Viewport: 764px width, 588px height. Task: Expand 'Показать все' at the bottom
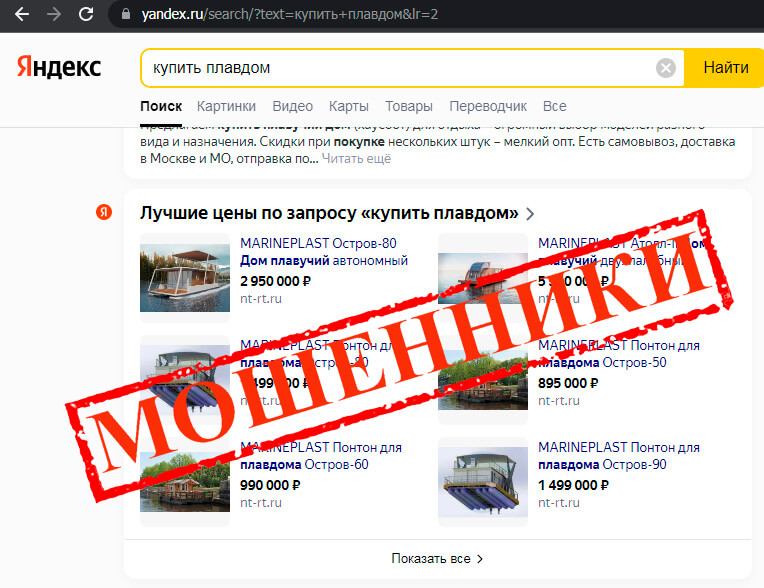click(437, 559)
